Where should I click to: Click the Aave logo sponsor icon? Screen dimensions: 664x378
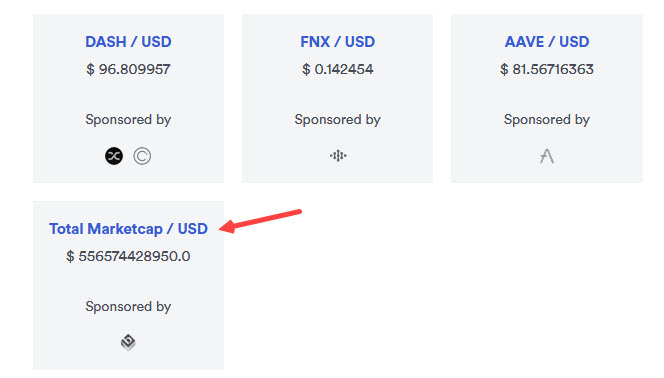547,156
